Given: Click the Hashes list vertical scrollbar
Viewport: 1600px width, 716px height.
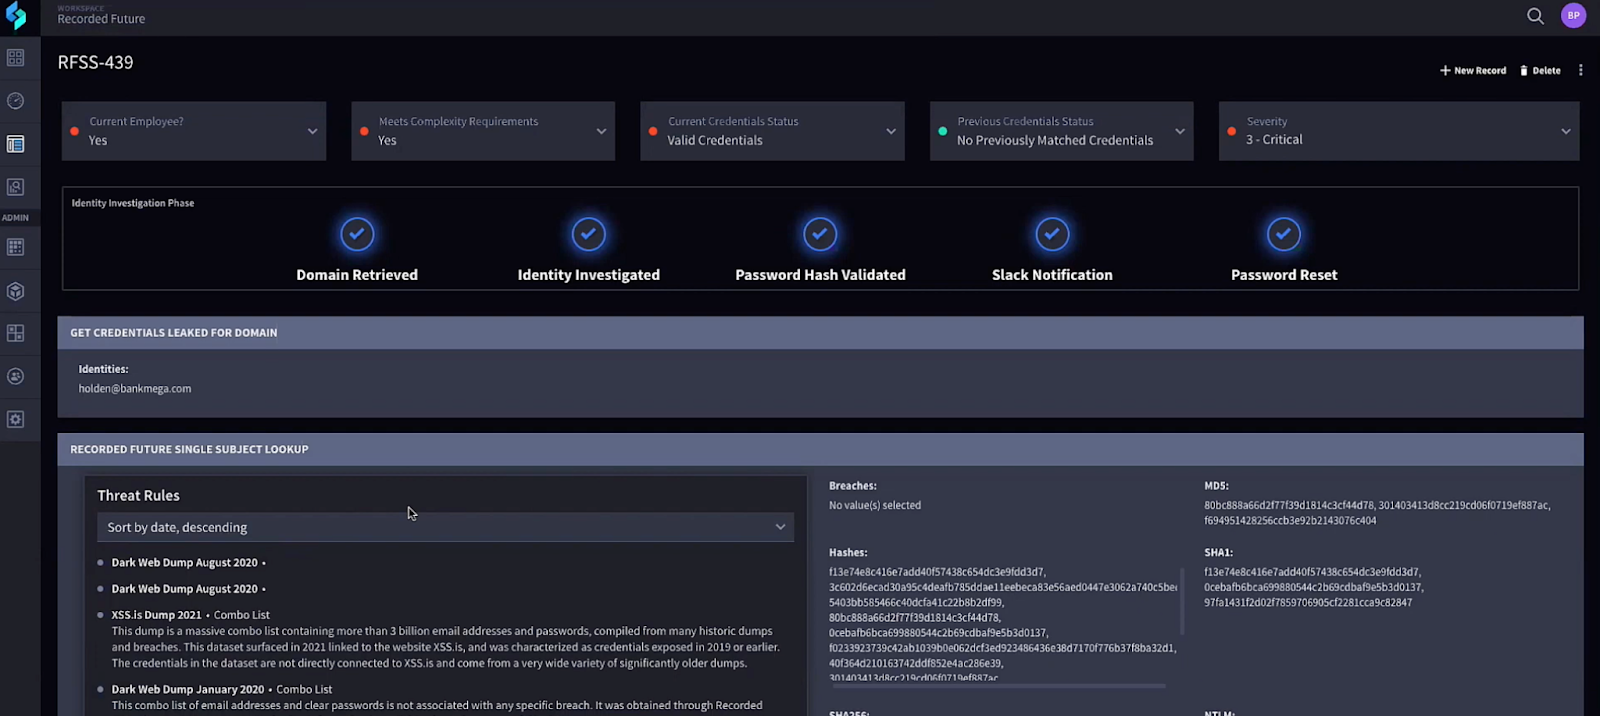Looking at the screenshot, I should [x=1182, y=600].
